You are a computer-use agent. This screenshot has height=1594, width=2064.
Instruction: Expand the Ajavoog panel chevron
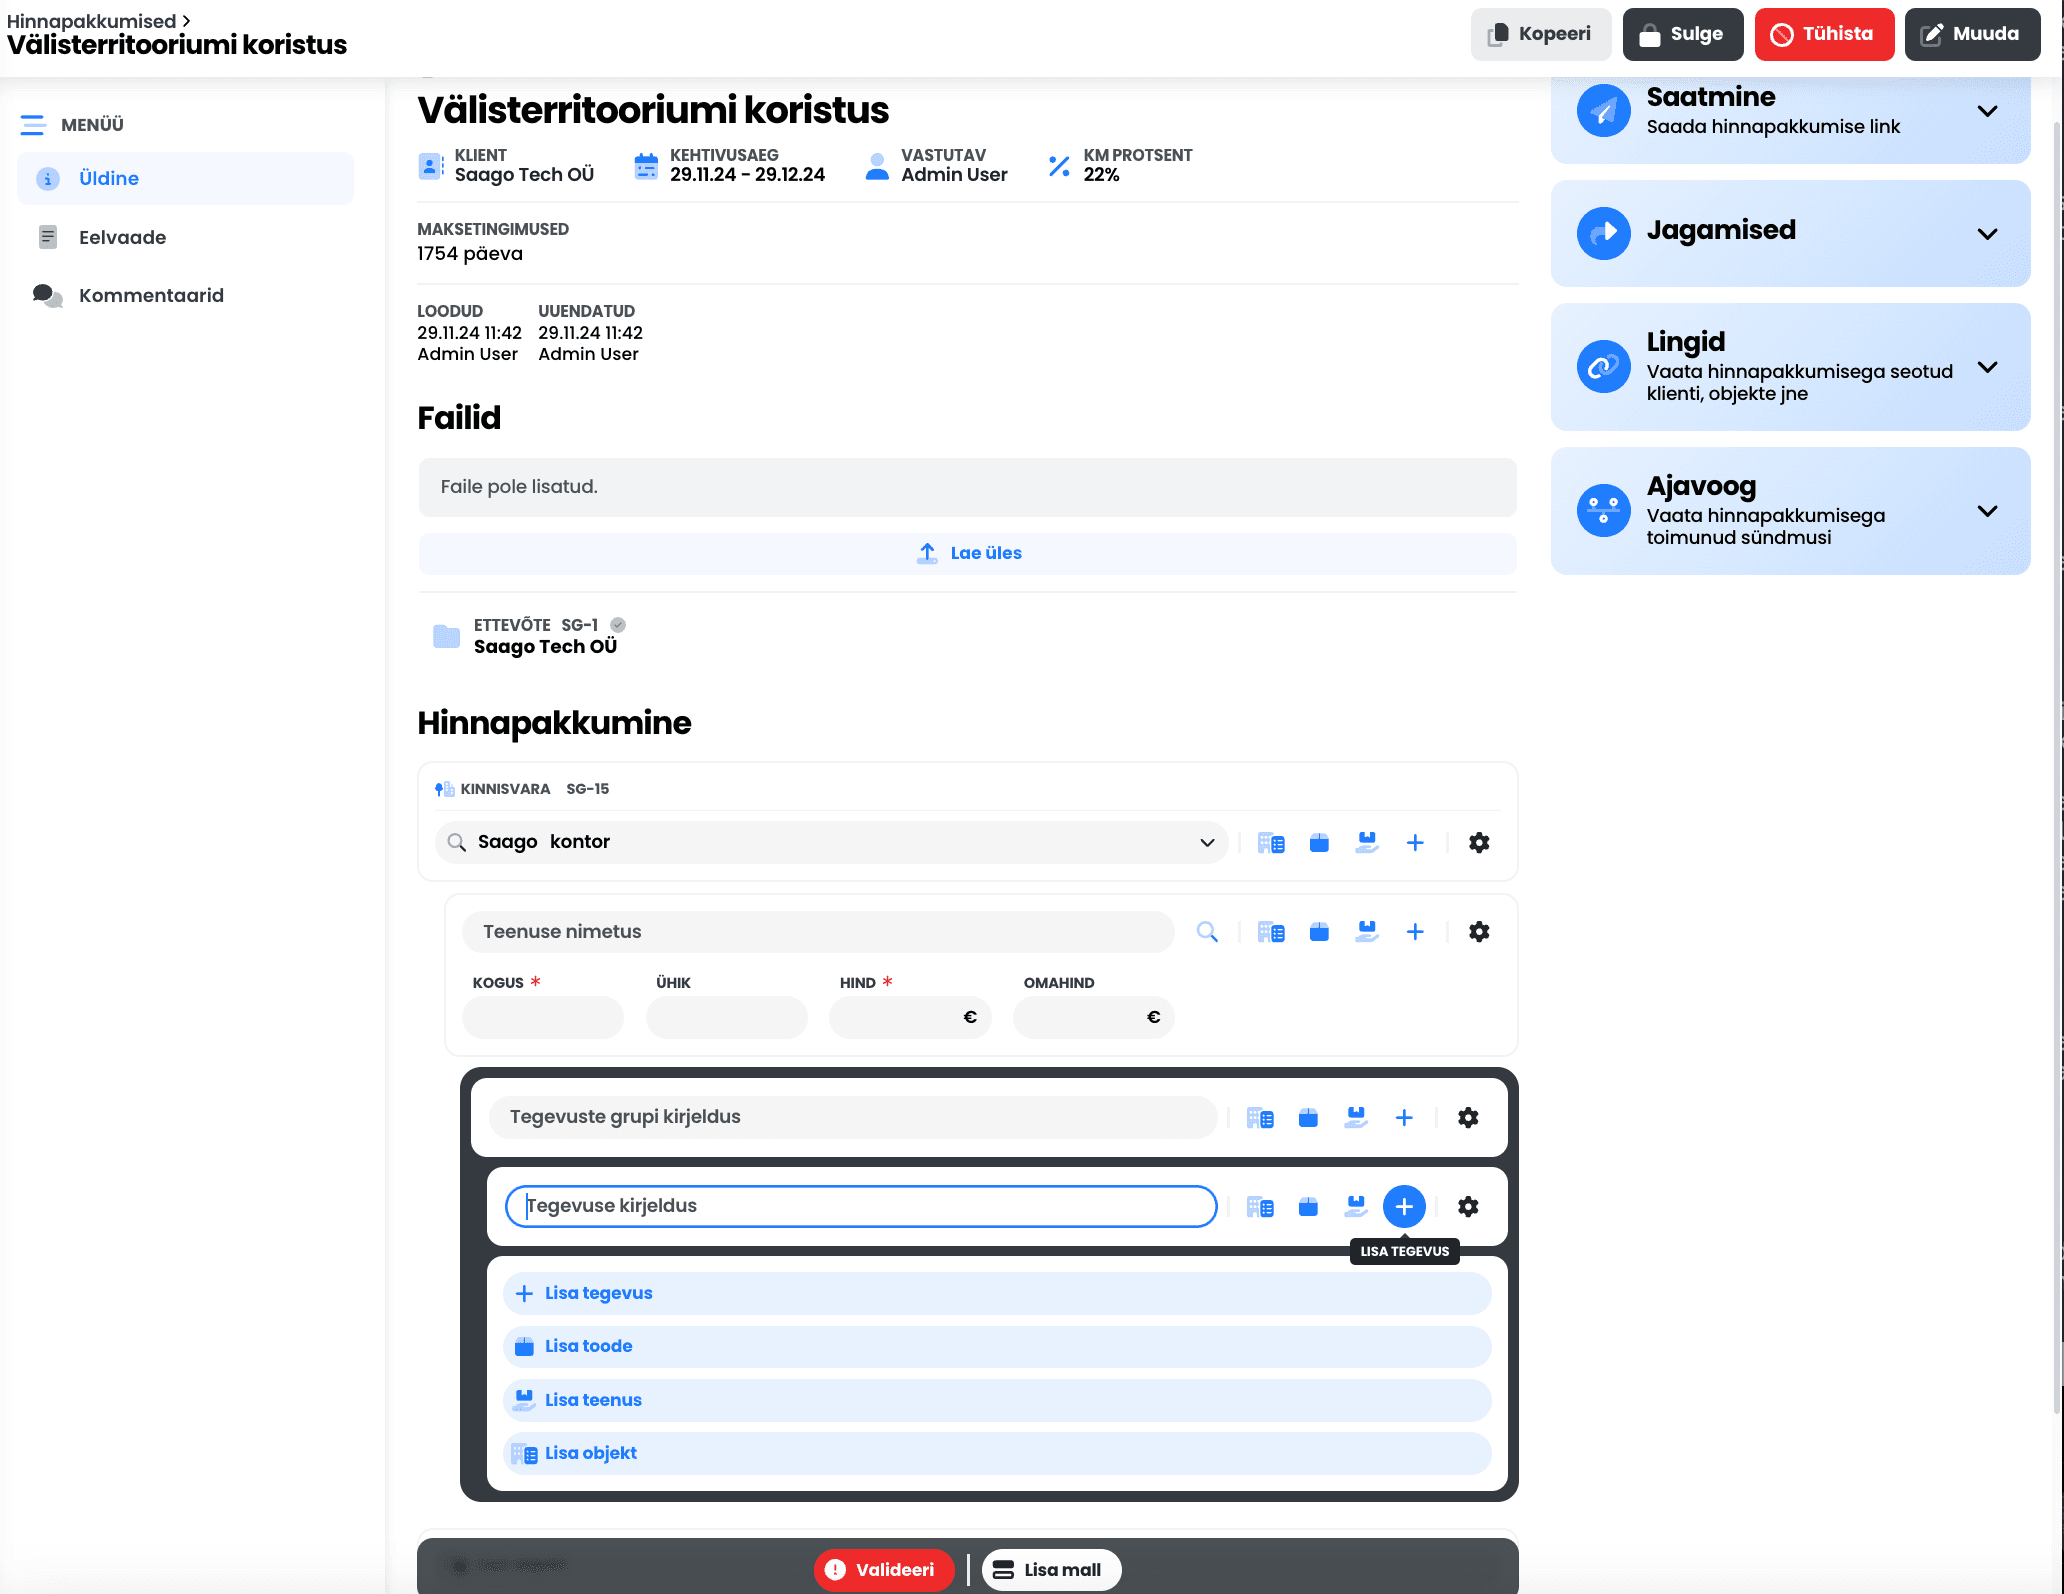click(x=1987, y=511)
